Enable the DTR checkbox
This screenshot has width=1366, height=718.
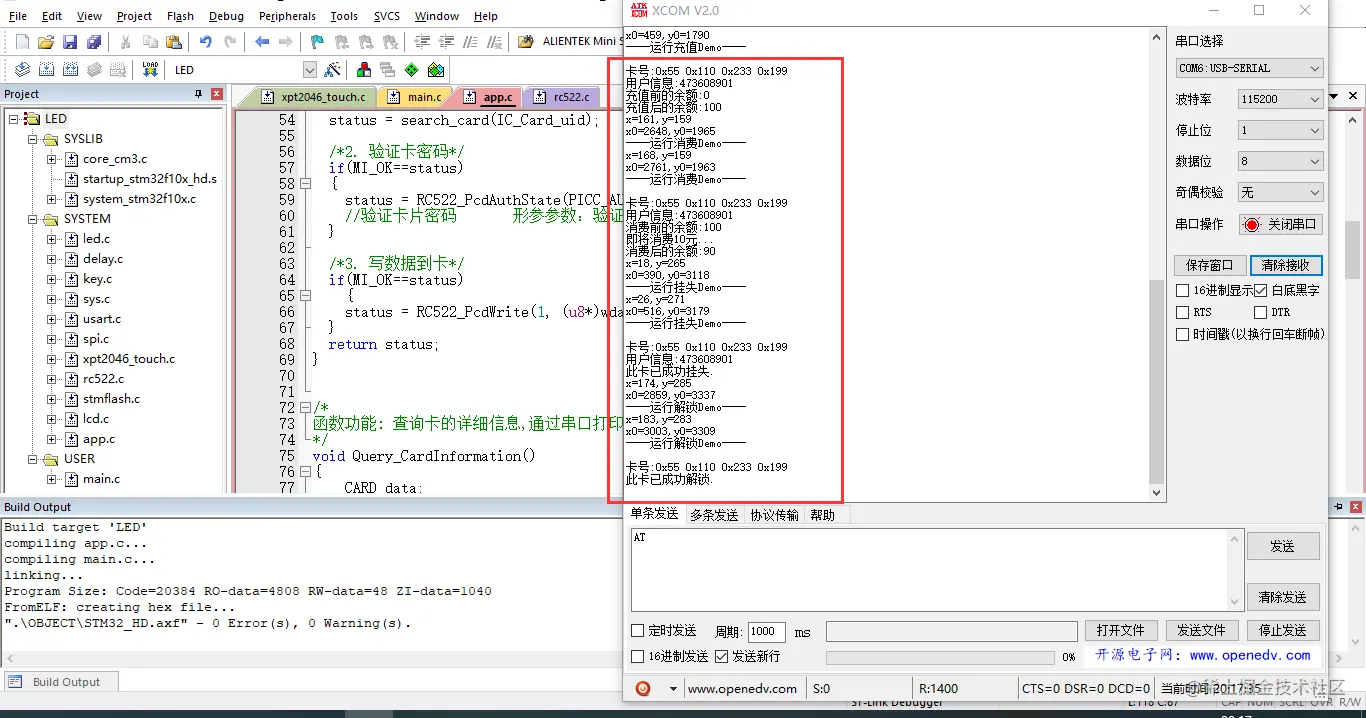pos(1260,312)
